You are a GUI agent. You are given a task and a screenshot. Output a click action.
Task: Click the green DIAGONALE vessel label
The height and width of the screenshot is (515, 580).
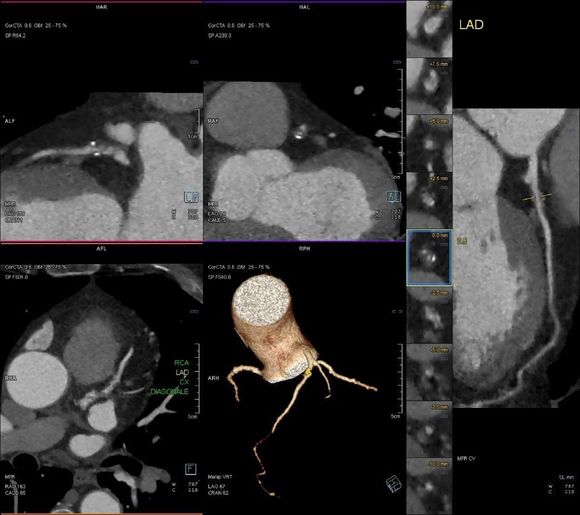point(169,391)
